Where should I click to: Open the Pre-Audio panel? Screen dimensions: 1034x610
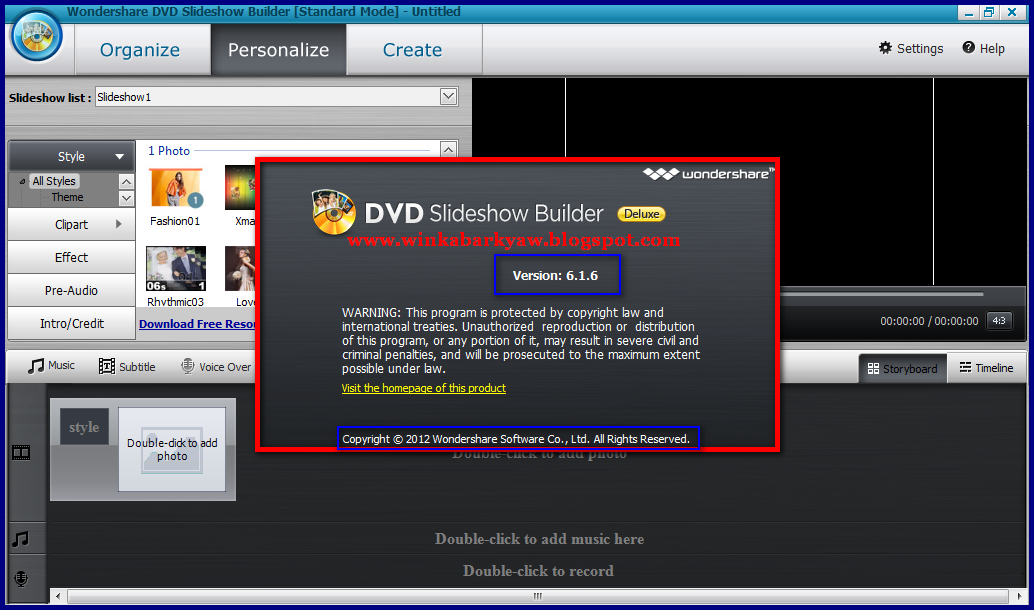click(71, 290)
